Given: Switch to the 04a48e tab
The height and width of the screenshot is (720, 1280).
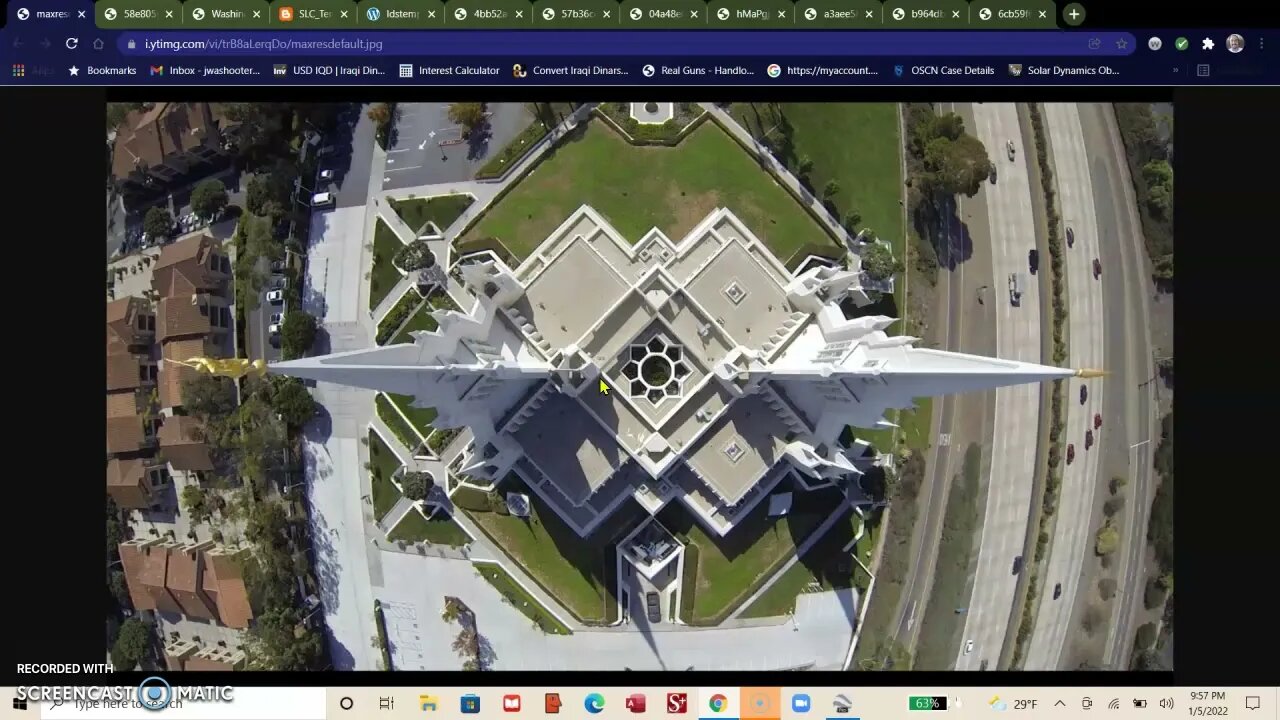Looking at the screenshot, I should tap(662, 14).
